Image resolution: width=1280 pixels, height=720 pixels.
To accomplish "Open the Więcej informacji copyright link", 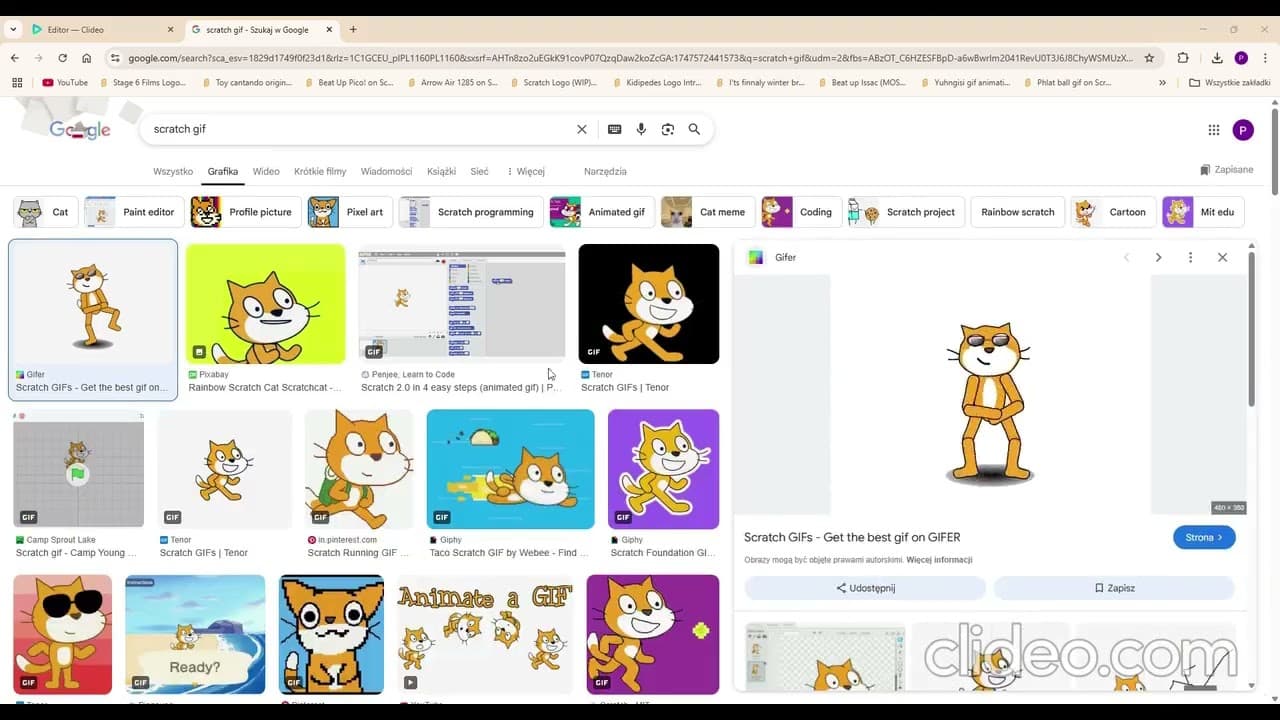I will click(939, 560).
